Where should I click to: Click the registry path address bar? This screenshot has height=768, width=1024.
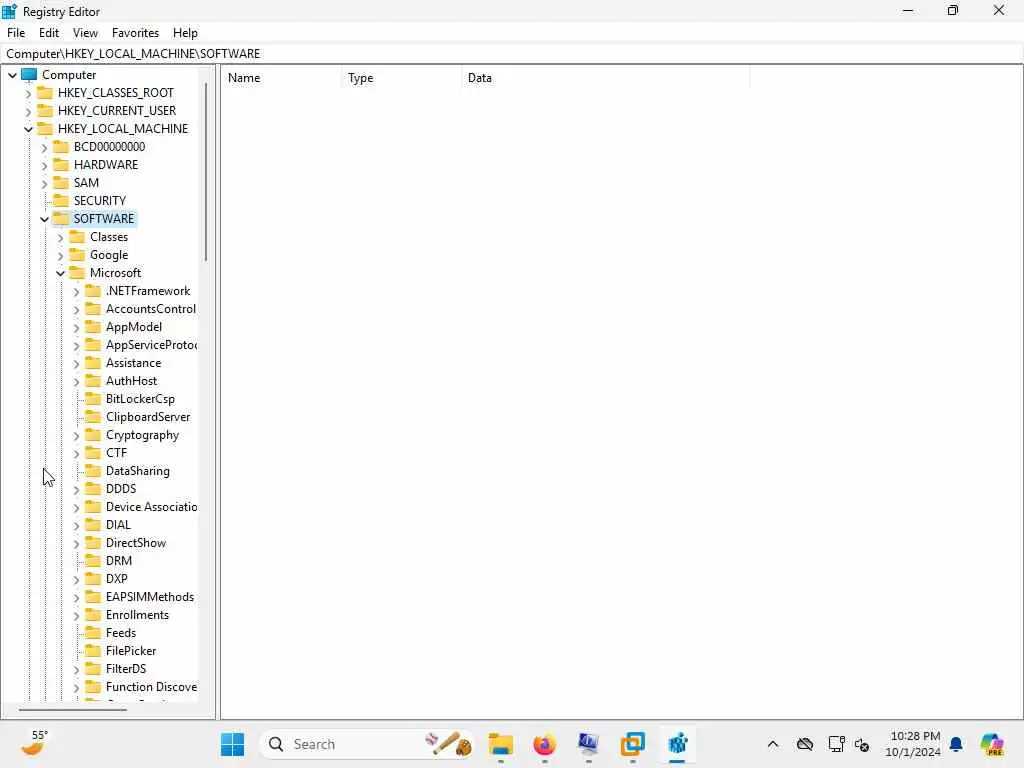coord(512,54)
